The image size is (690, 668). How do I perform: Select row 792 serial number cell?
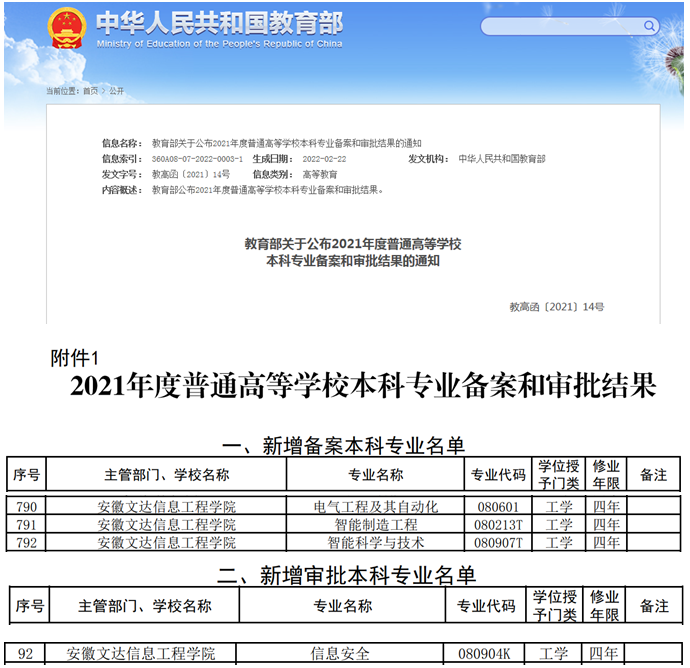point(26,543)
